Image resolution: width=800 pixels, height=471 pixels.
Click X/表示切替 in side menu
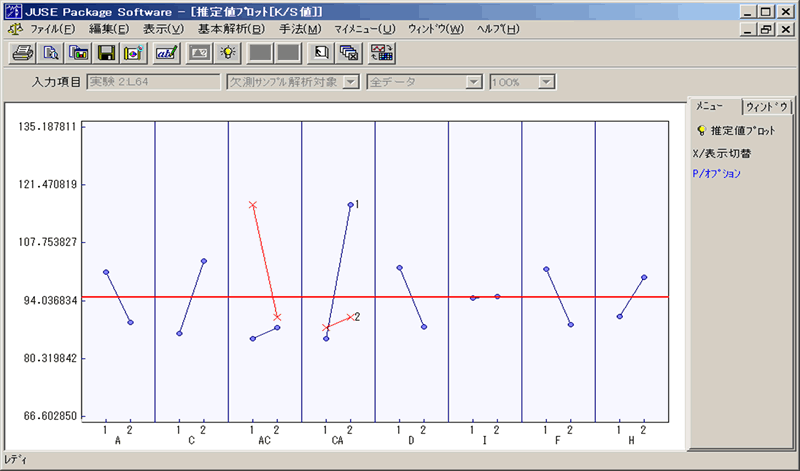[721, 153]
